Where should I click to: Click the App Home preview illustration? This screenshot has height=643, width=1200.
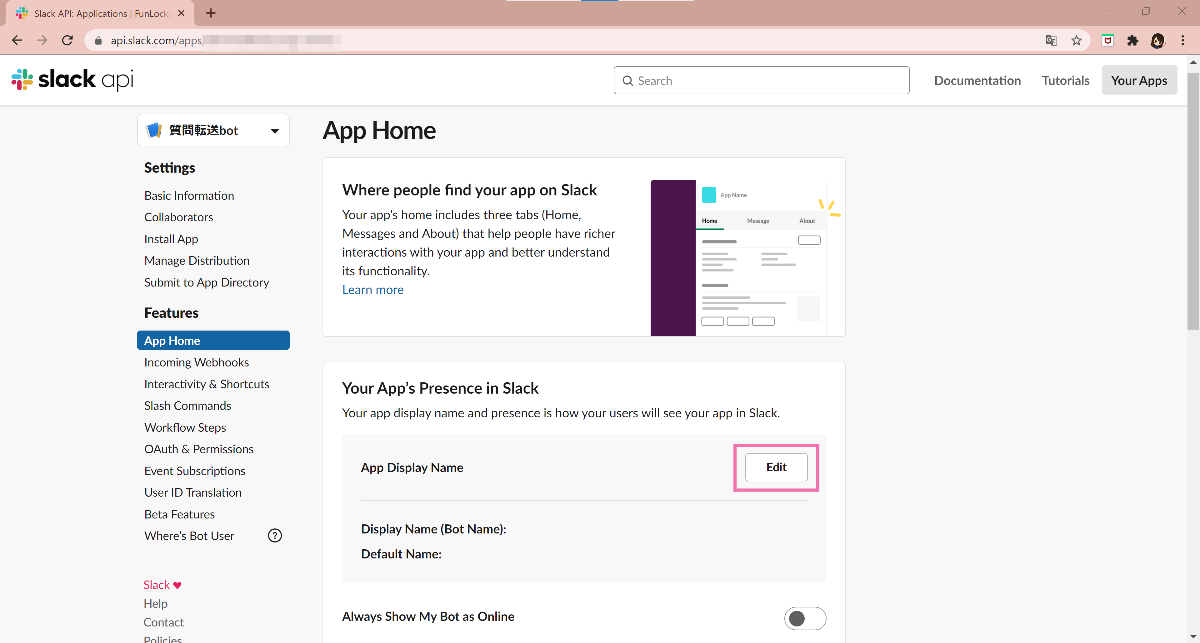[x=748, y=258]
